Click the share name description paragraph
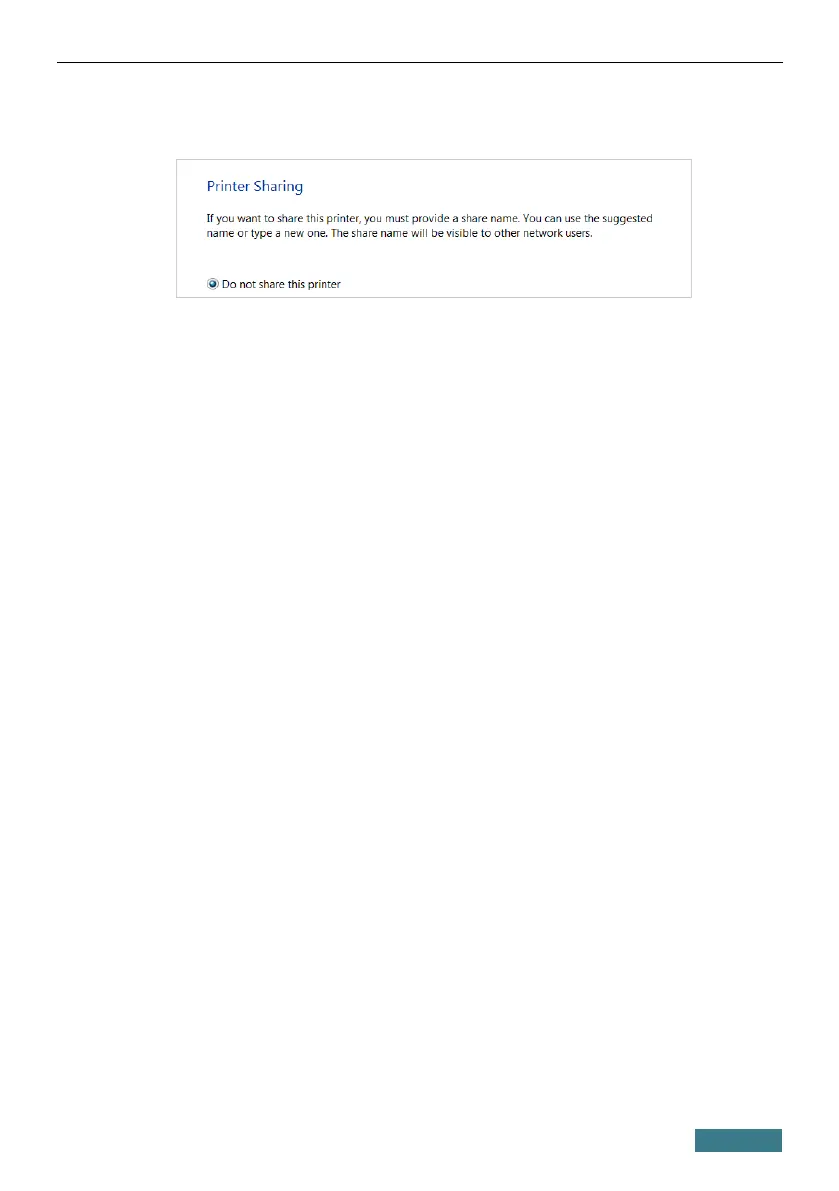 [x=429, y=226]
